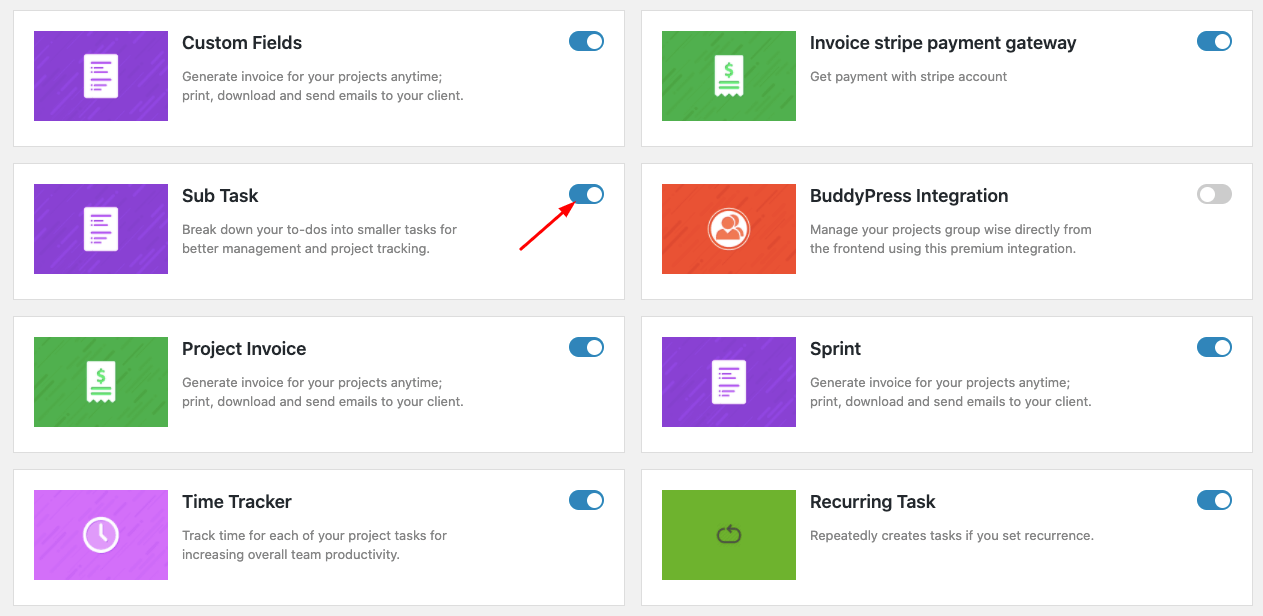Turn off Recurring Task
1263x616 pixels.
coord(1213,500)
